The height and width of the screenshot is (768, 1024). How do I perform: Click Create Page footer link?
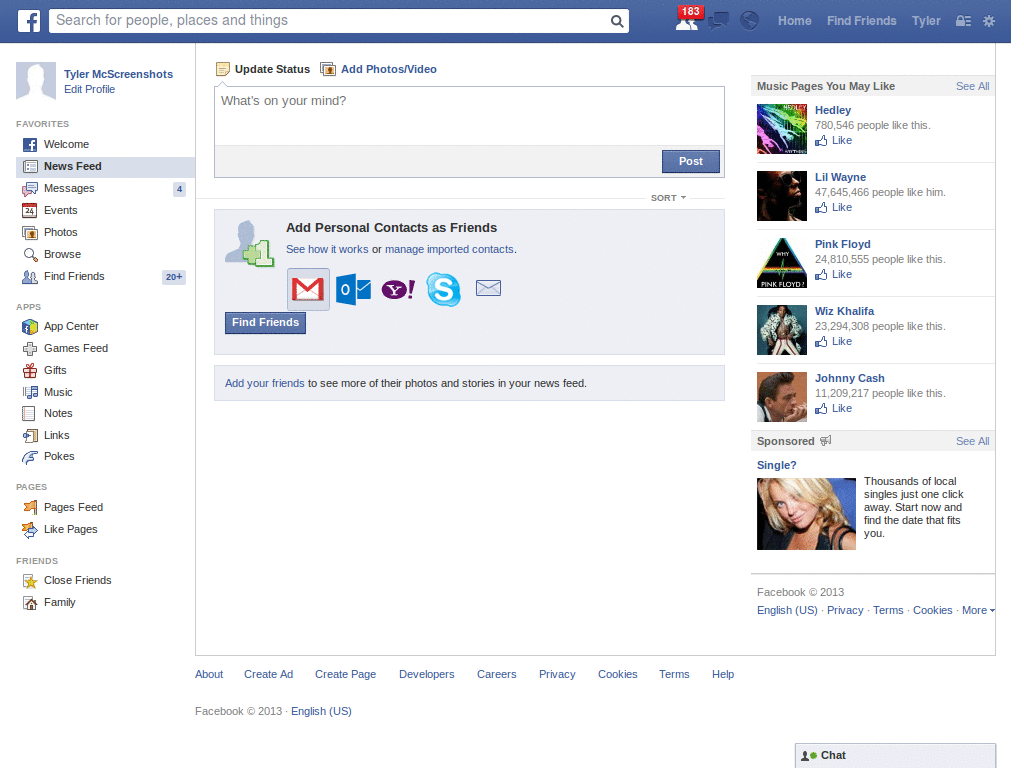point(345,675)
